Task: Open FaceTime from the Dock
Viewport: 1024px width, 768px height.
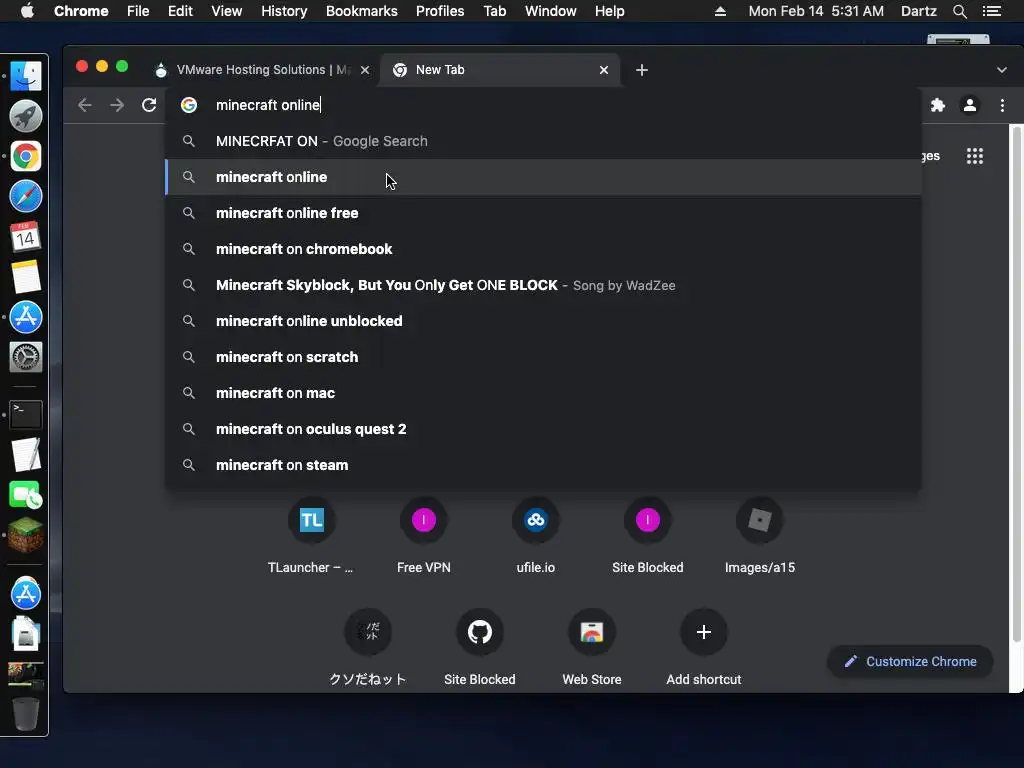Action: [x=26, y=494]
